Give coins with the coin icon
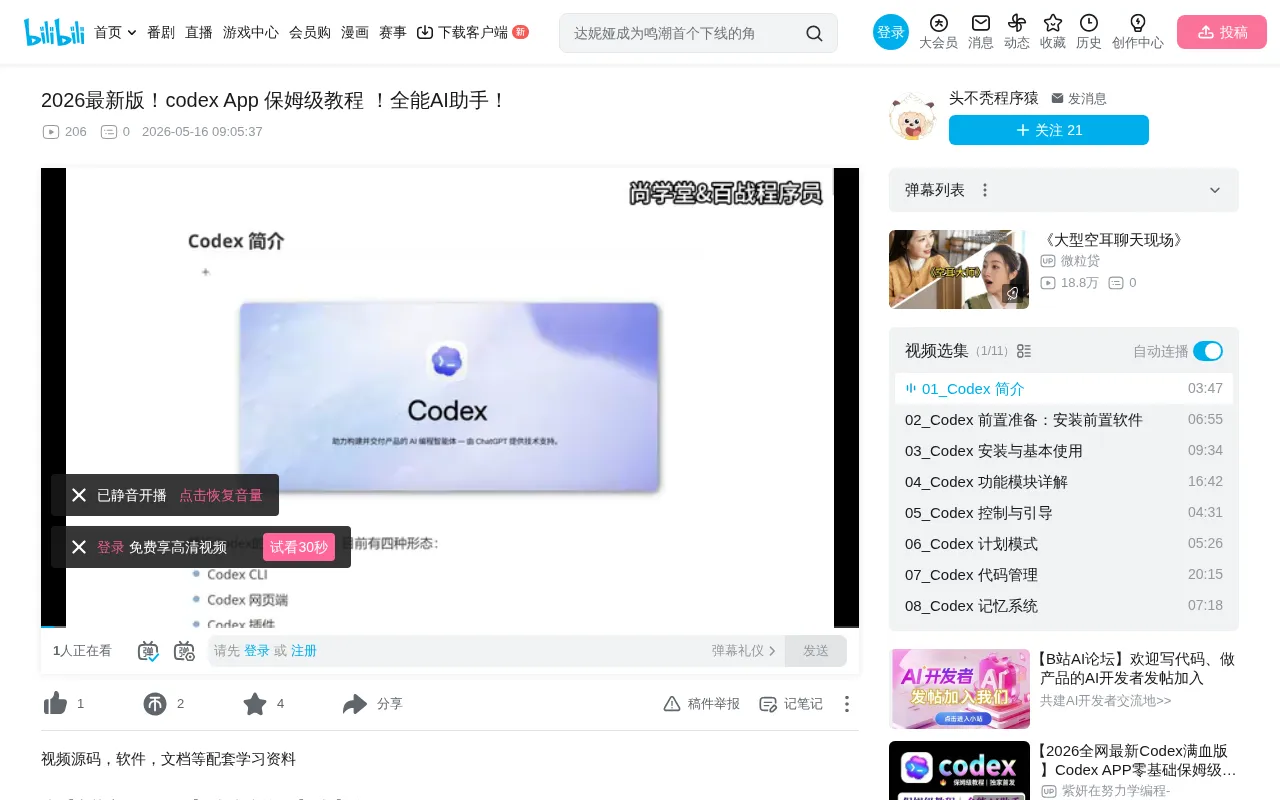Viewport: 1280px width, 800px height. [155, 704]
